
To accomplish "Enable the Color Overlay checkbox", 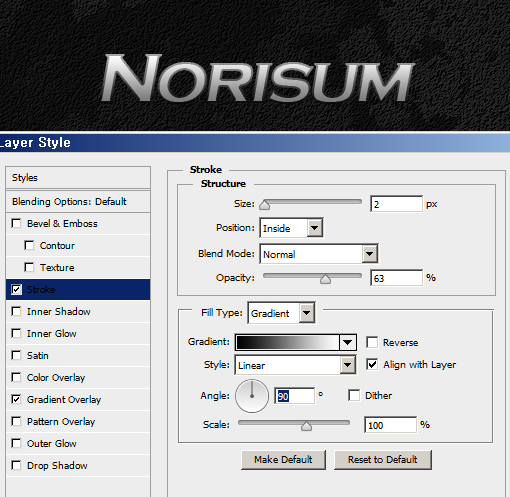I will pyautogui.click(x=16, y=377).
